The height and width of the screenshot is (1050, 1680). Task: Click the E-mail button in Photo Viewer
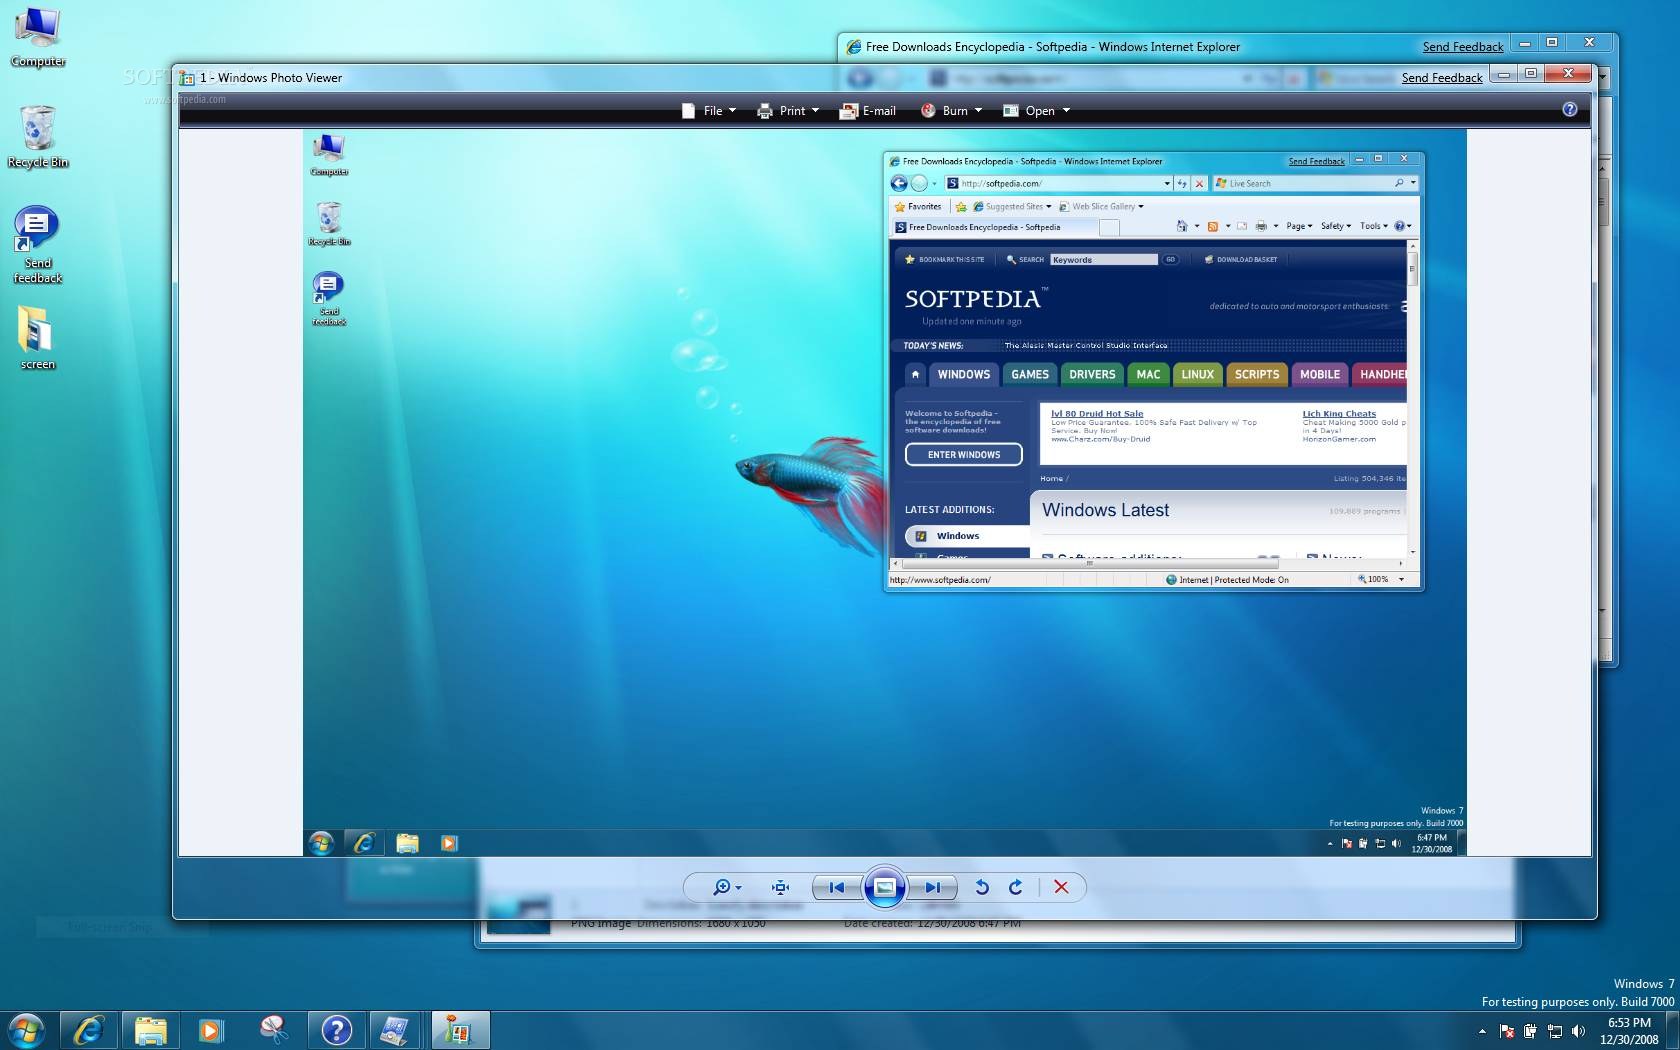click(868, 111)
